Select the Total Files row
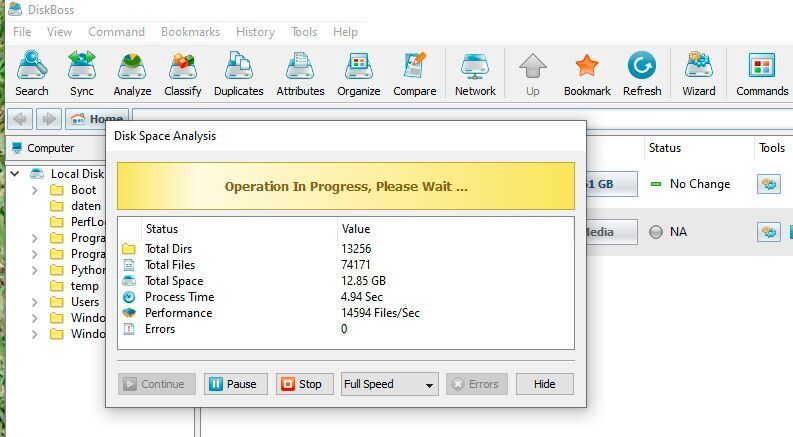 tap(346, 265)
